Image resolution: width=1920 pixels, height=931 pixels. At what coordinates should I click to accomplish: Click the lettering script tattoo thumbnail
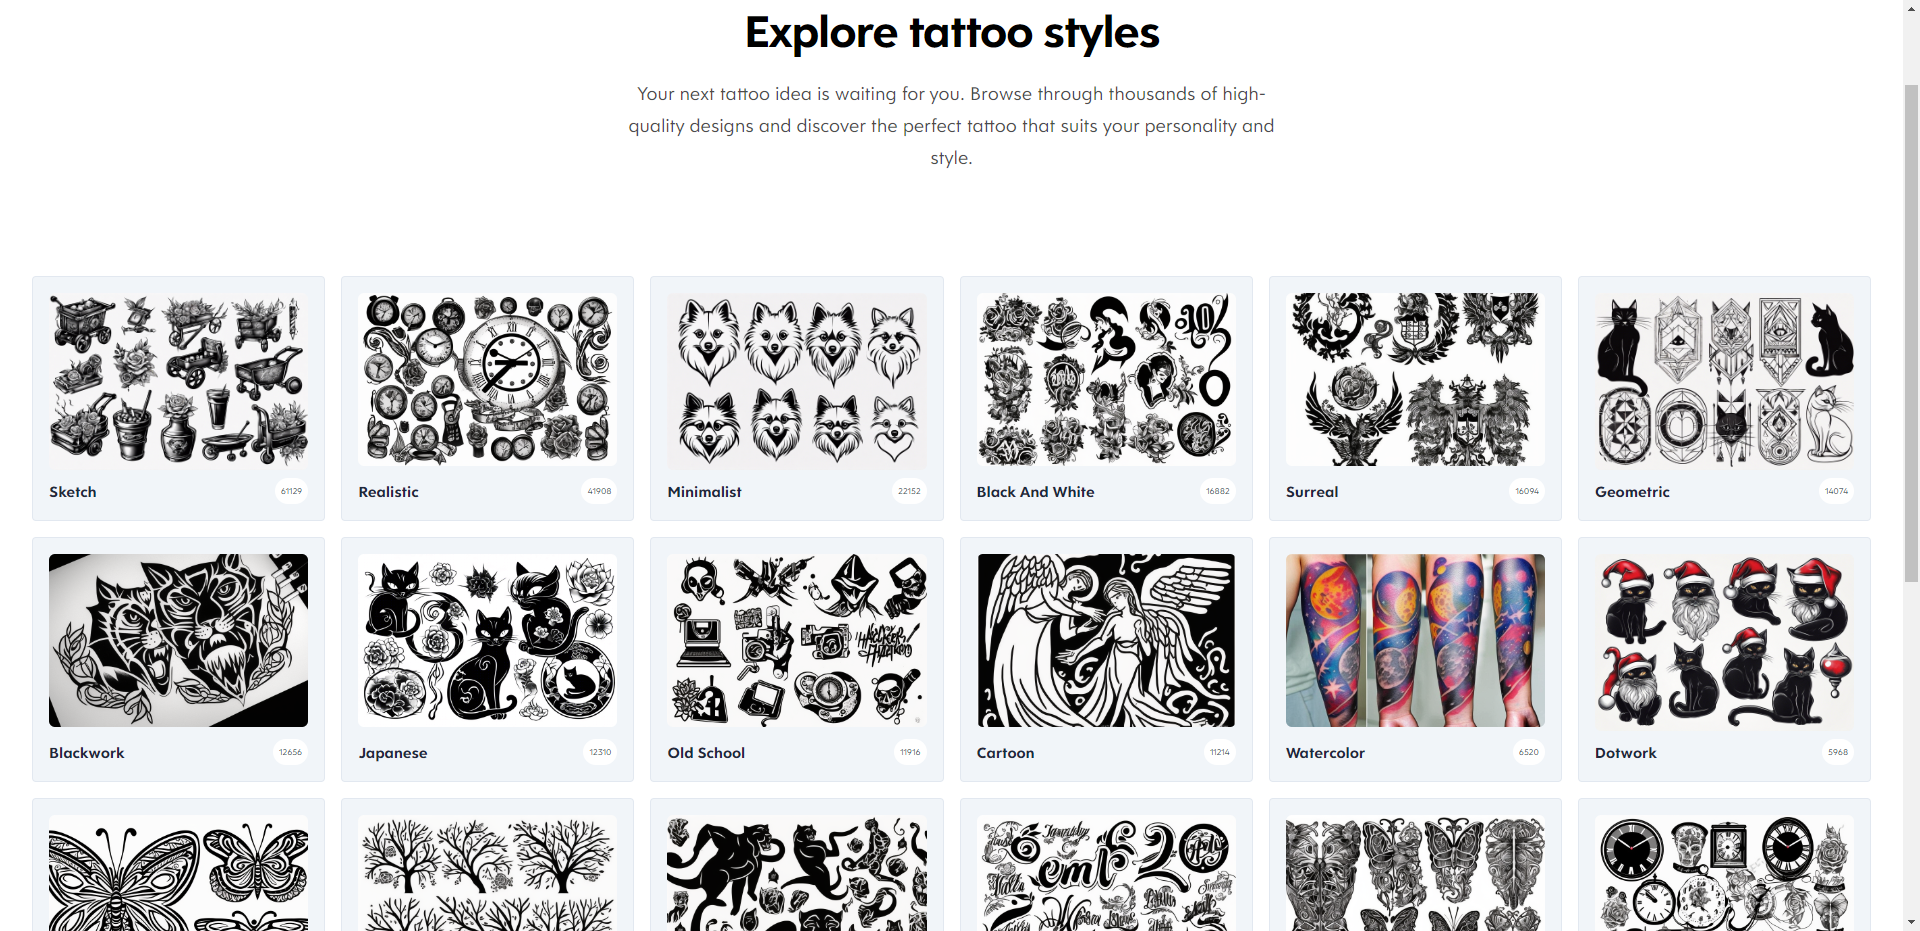(x=1106, y=873)
